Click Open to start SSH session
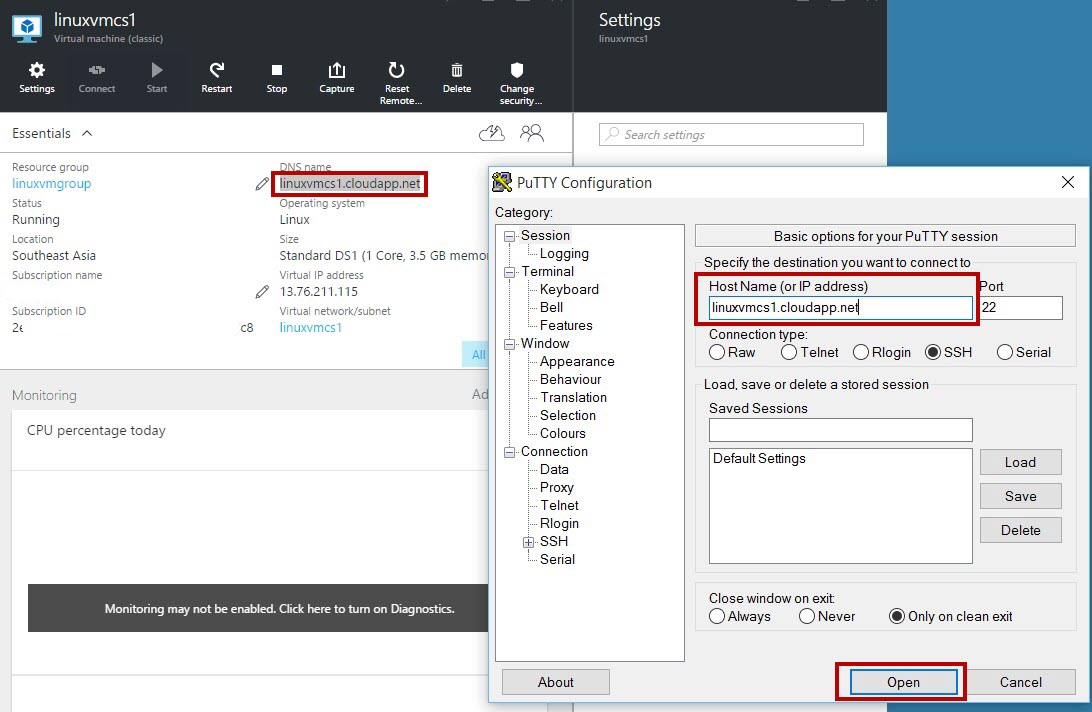 click(x=903, y=682)
